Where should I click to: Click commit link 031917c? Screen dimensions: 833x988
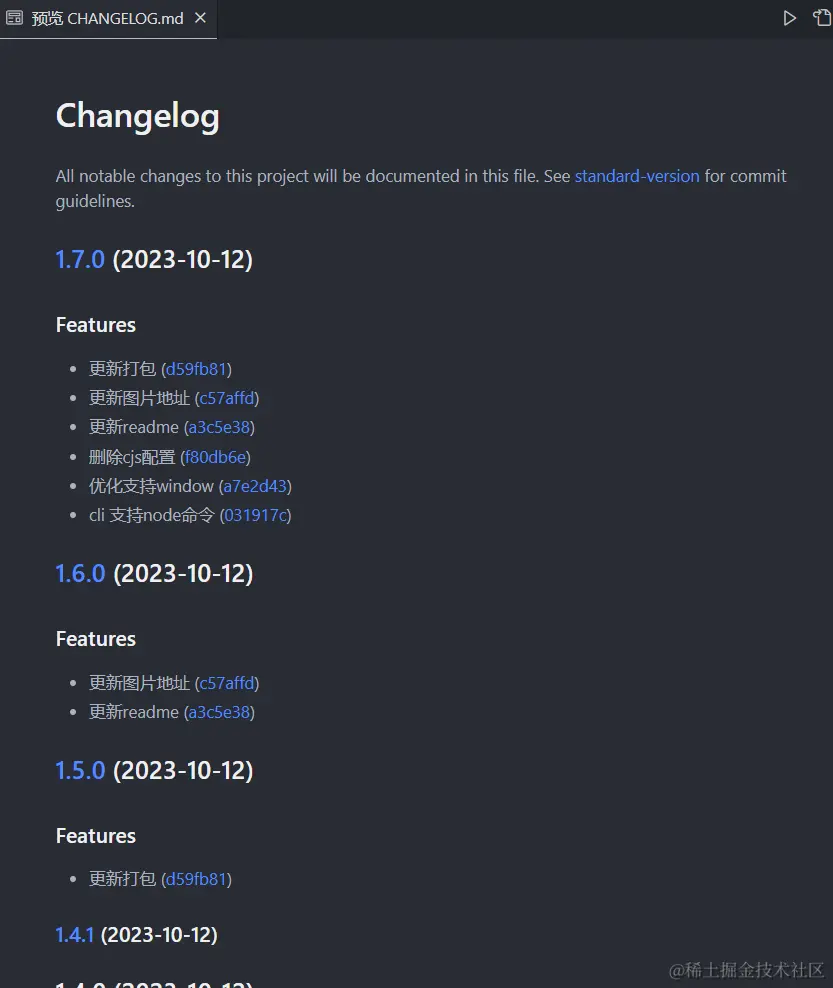(x=256, y=515)
